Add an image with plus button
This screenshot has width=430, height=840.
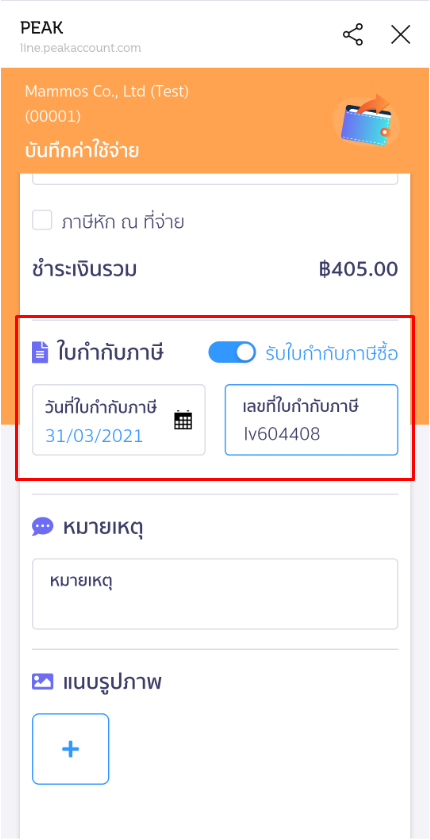[x=71, y=749]
